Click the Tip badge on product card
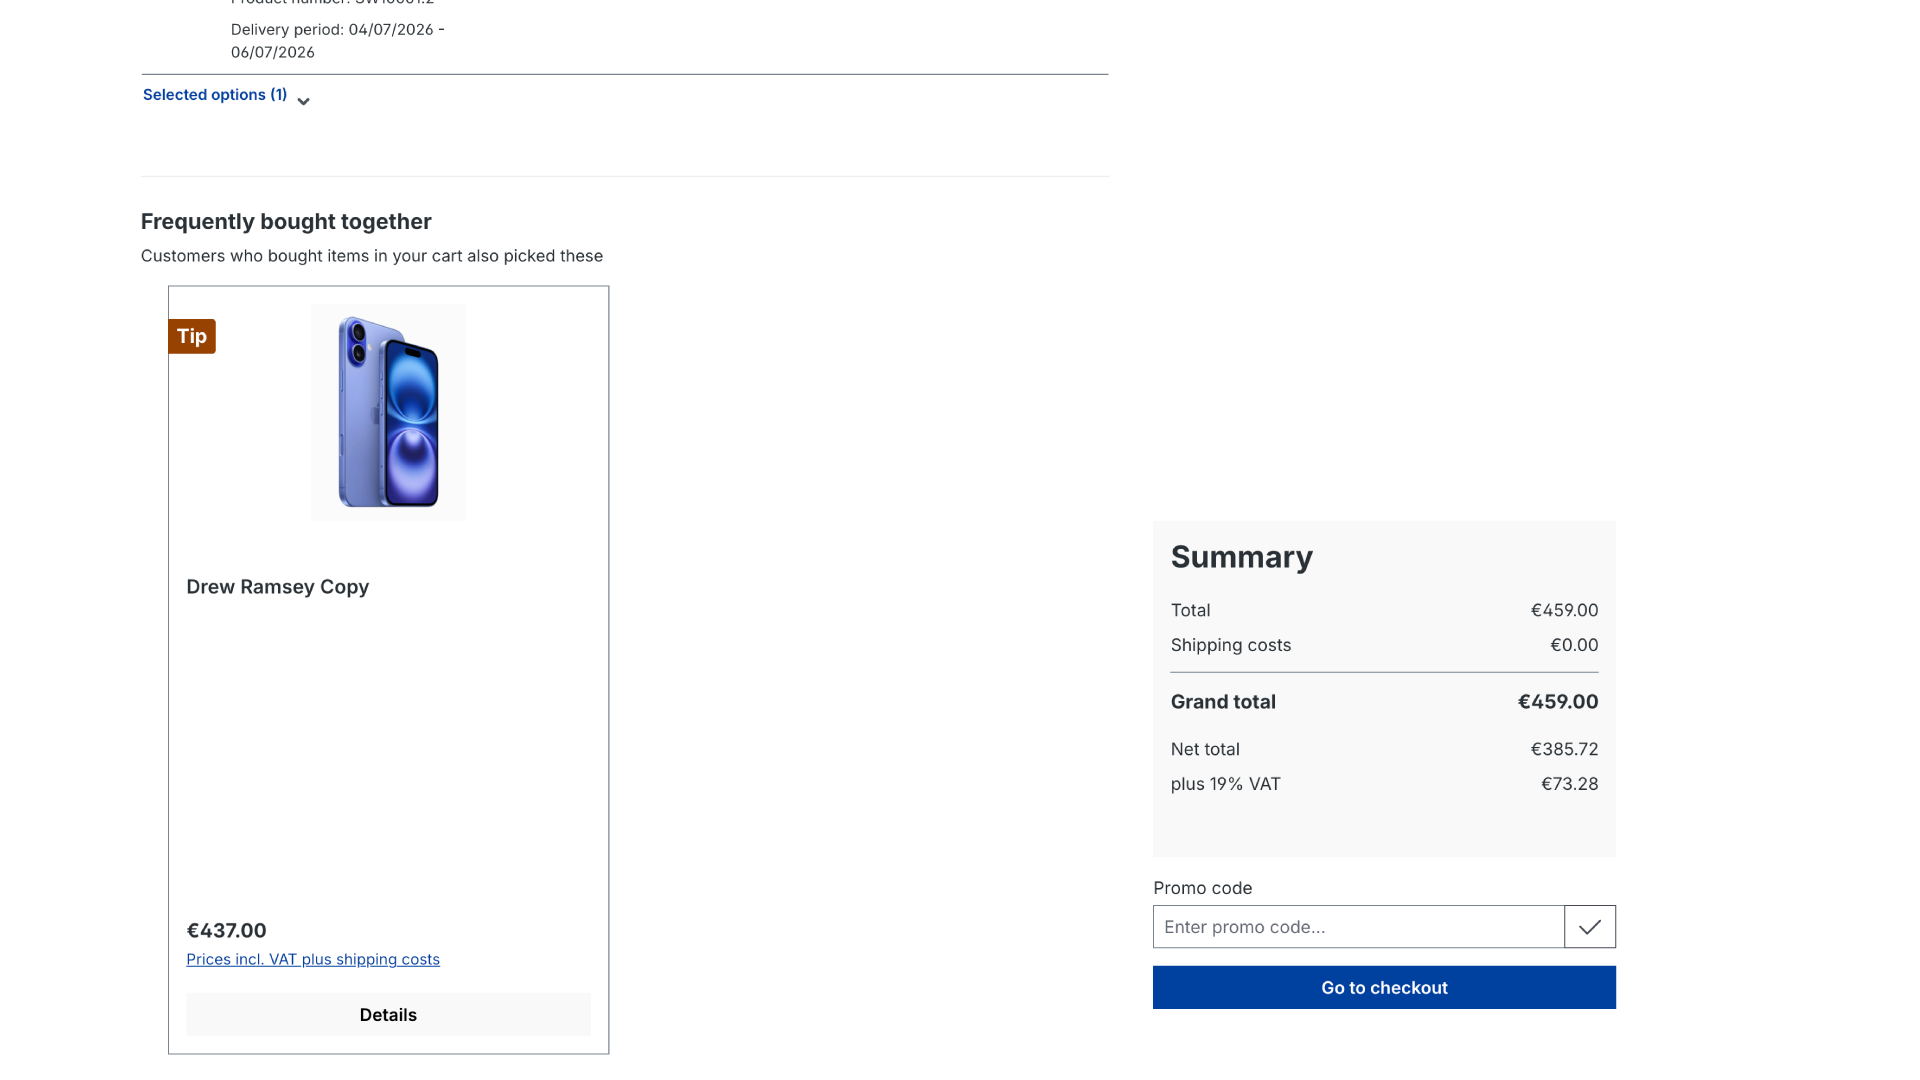This screenshot has height=1080, width=1920. point(192,336)
